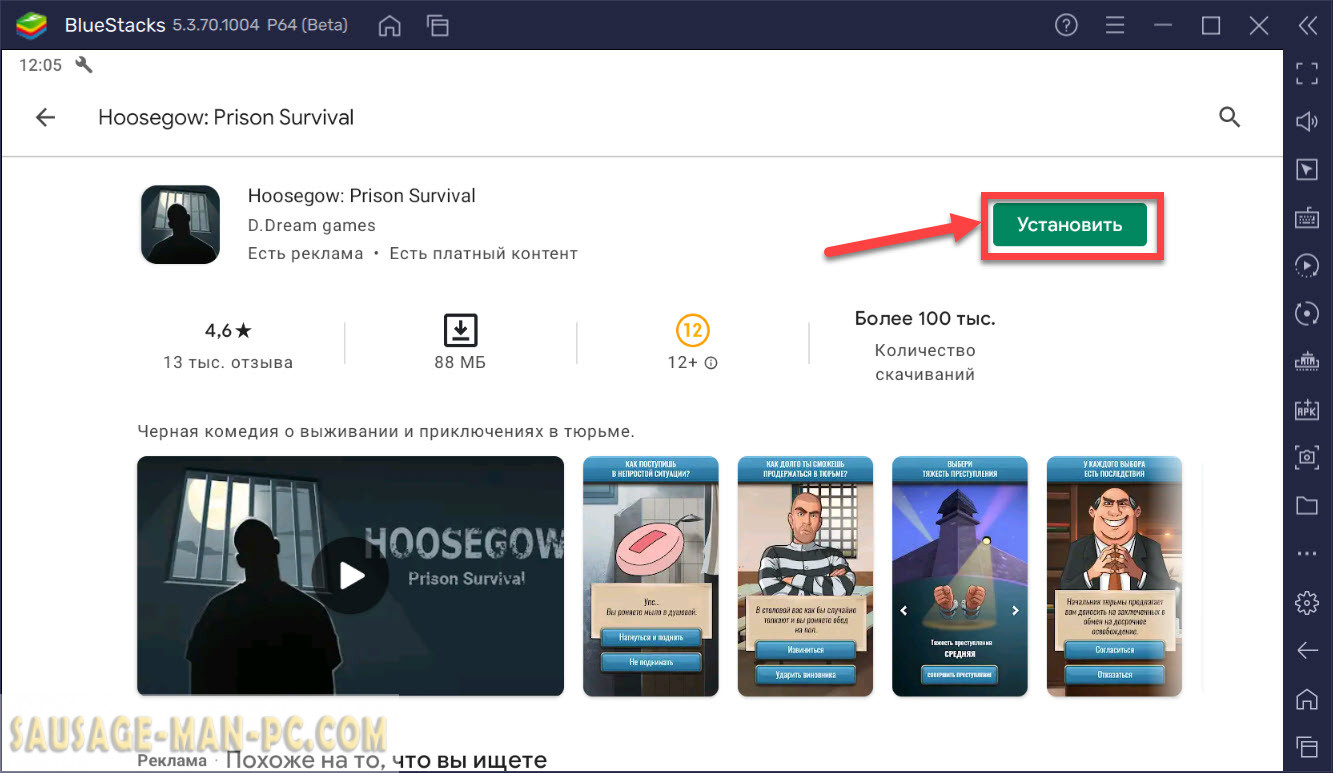Open the multi-instance icon in title bar
The image size is (1333, 773).
(437, 26)
